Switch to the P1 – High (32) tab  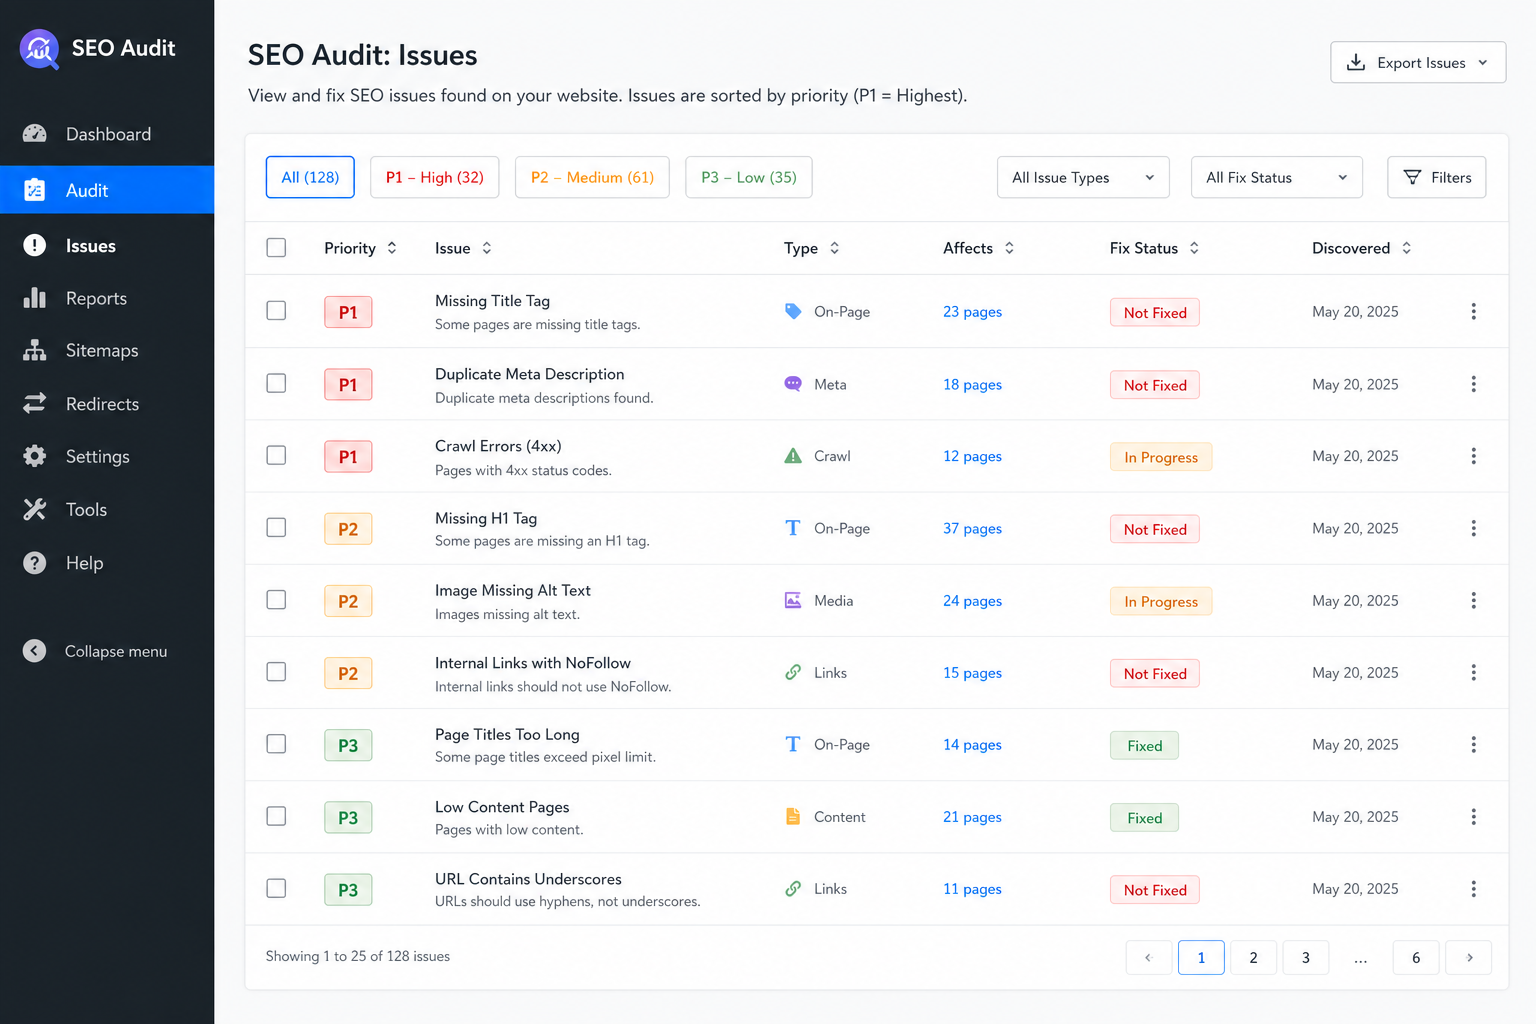pyautogui.click(x=434, y=177)
